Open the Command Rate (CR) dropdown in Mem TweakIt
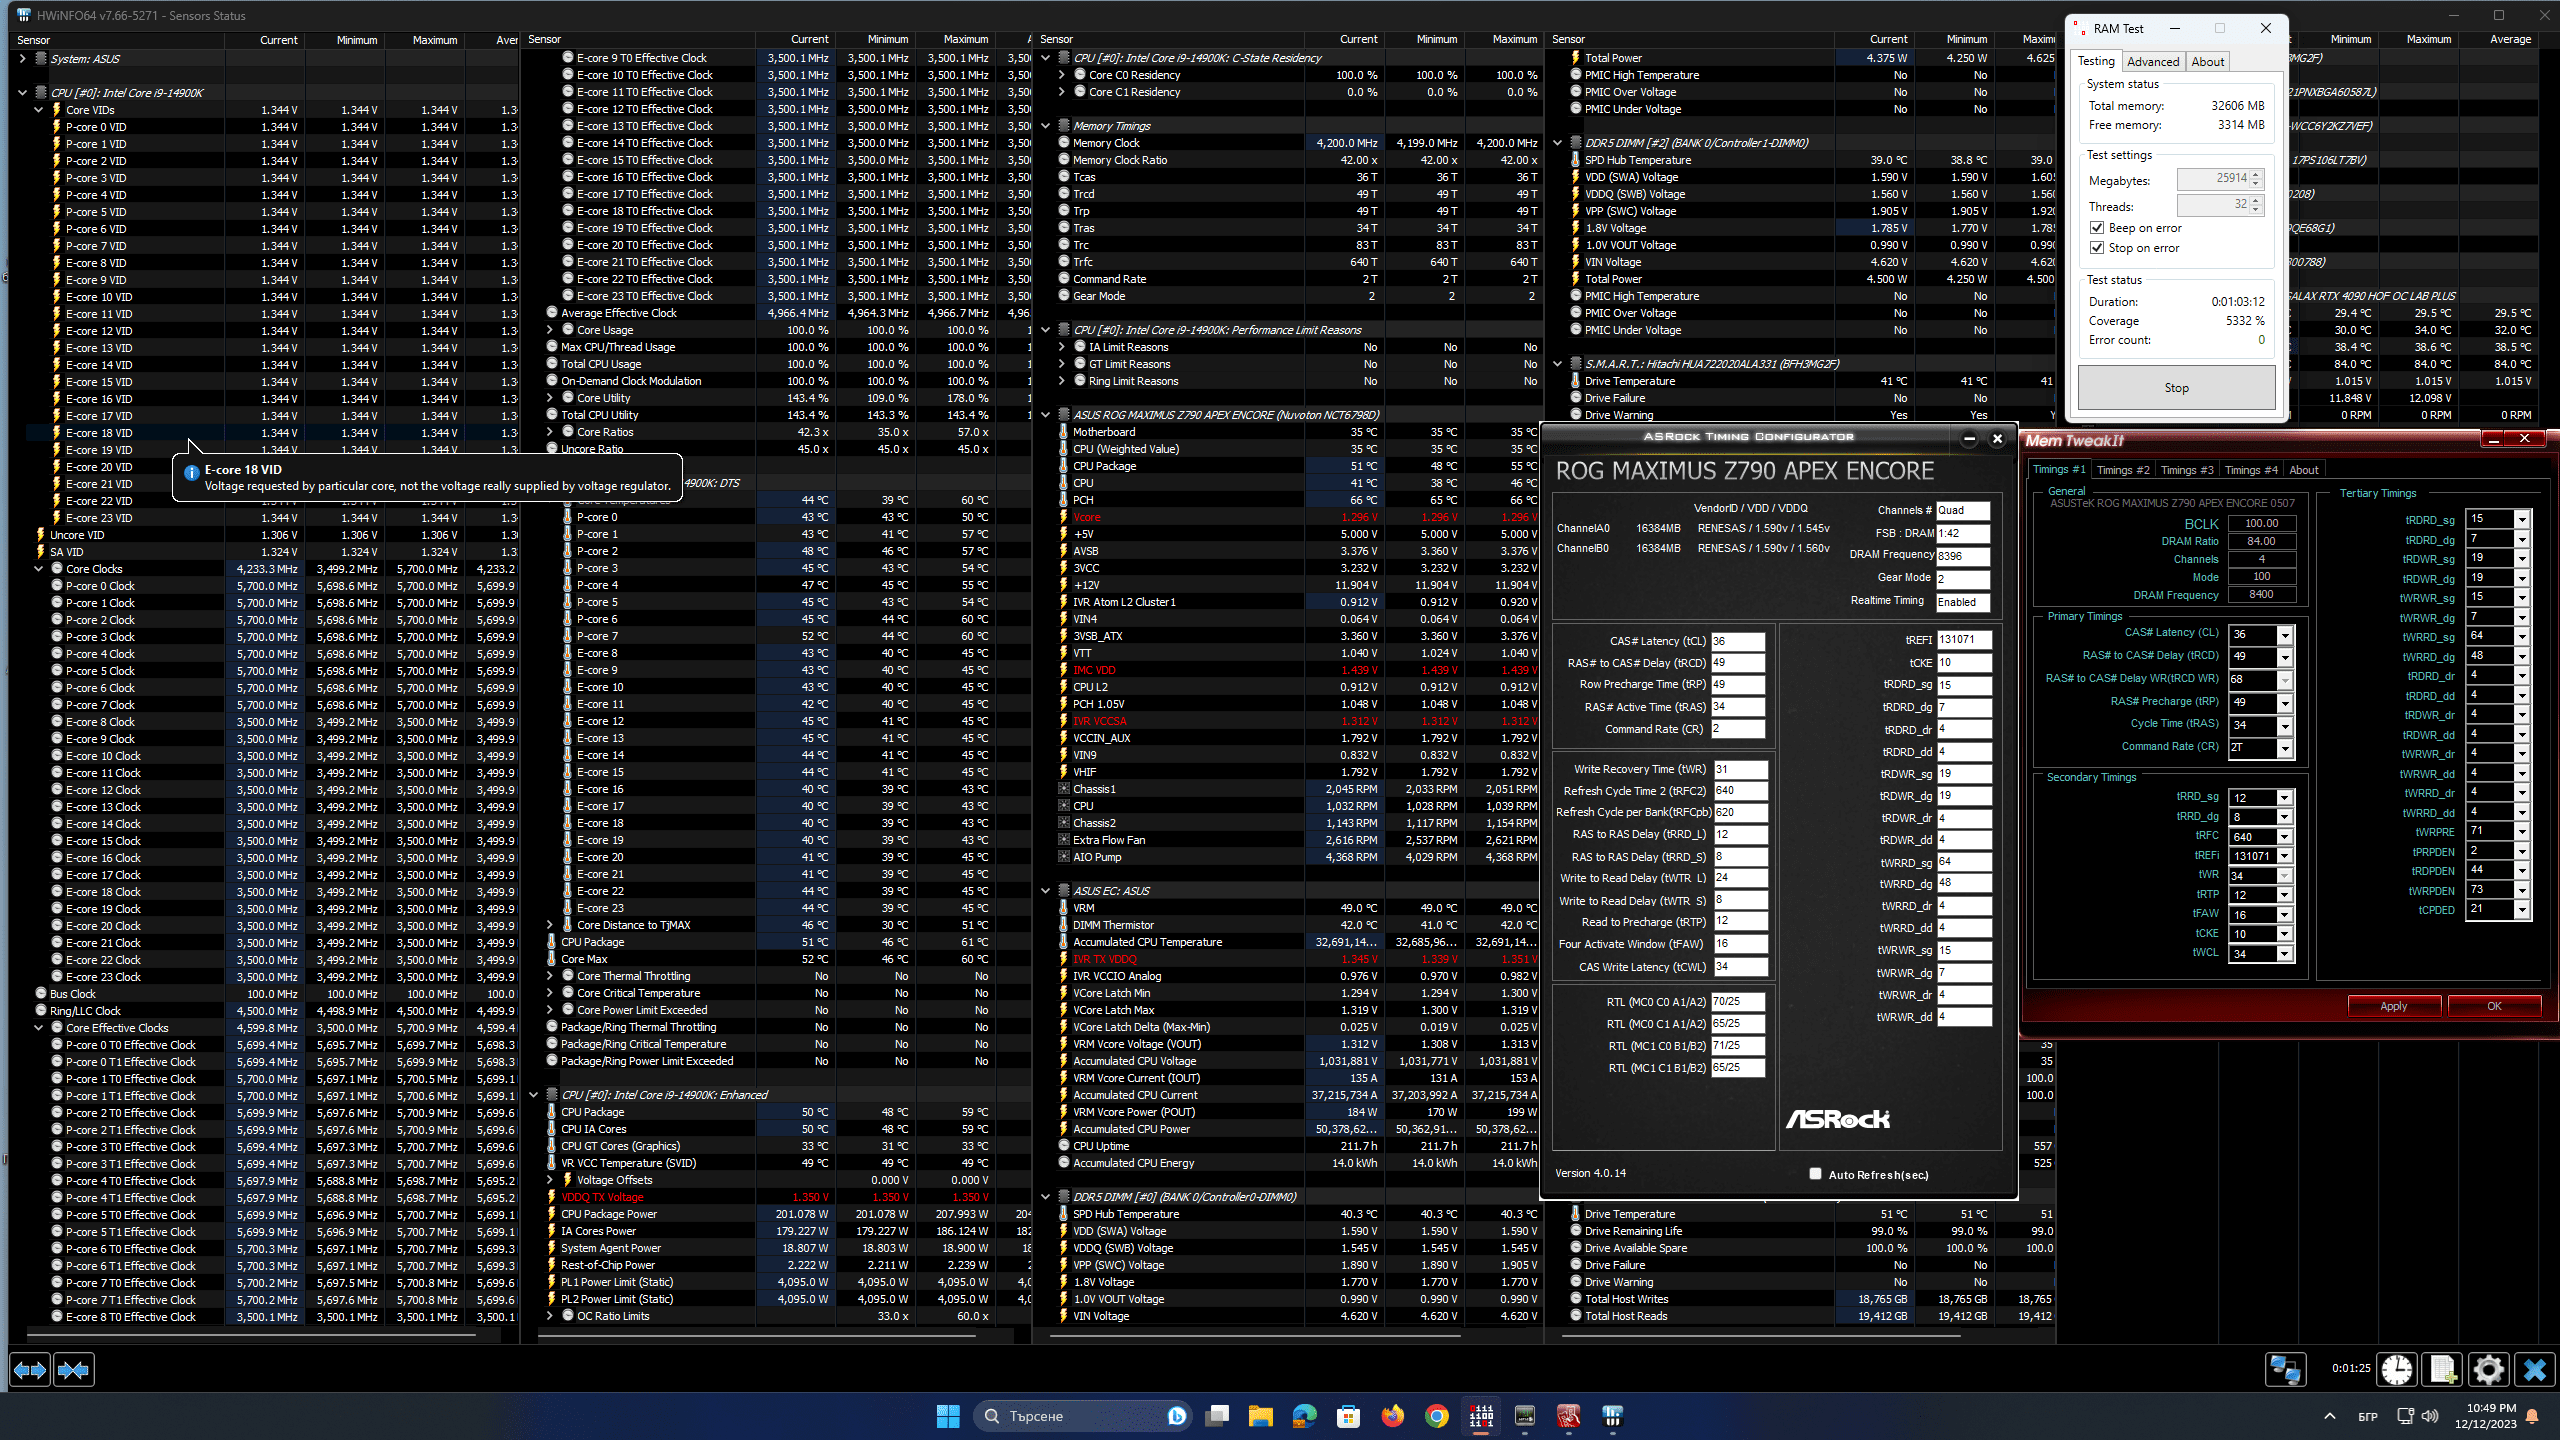The height and width of the screenshot is (1440, 2560). click(x=2285, y=748)
